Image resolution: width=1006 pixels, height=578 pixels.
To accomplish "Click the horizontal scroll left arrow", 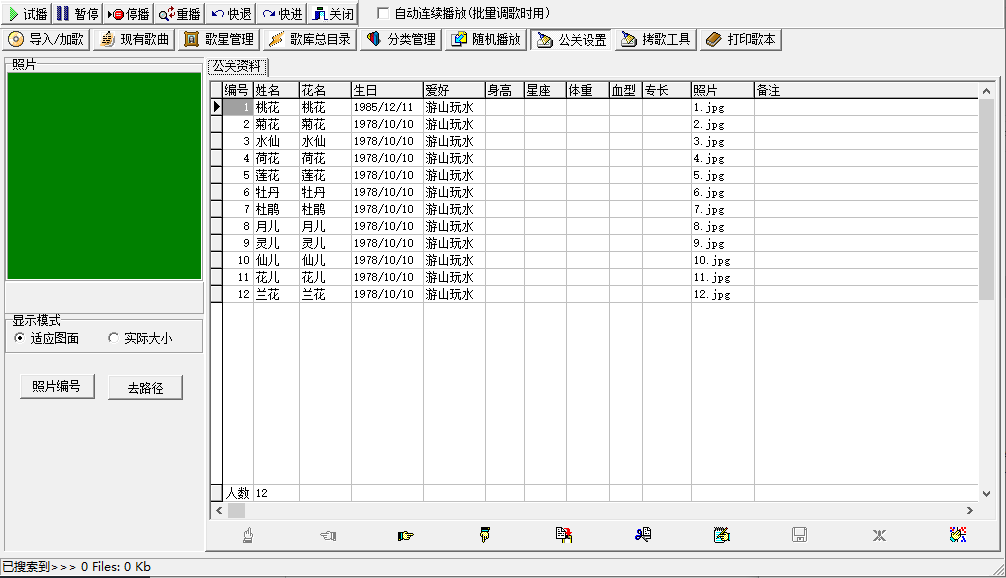I will point(219,511).
